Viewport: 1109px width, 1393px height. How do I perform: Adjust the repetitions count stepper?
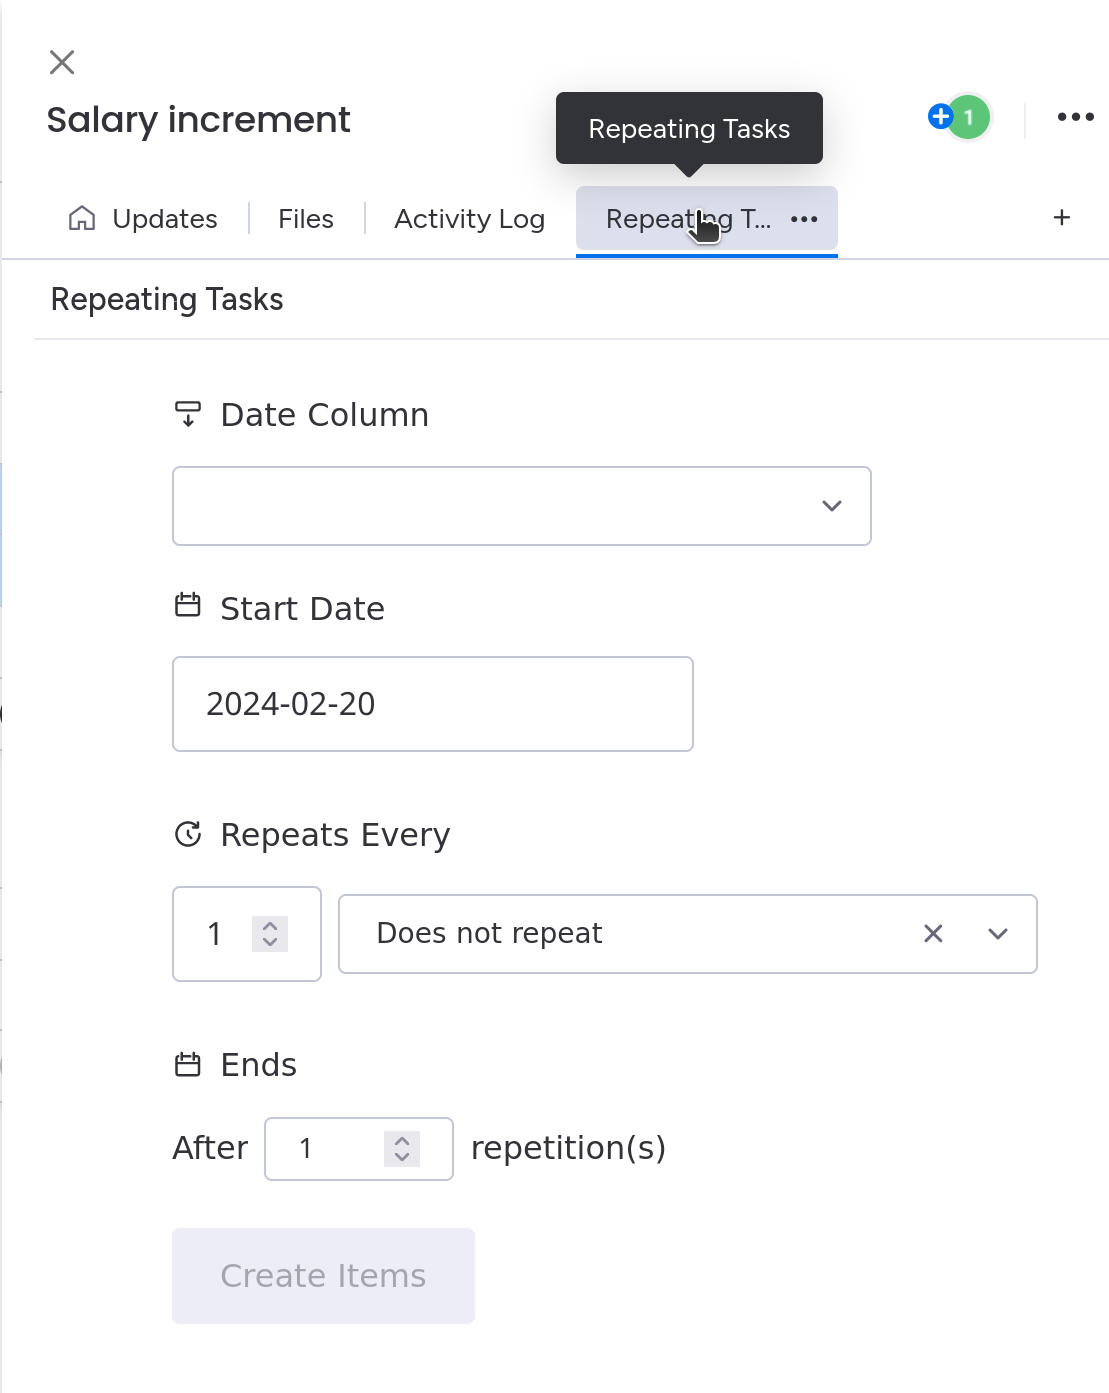click(x=402, y=1148)
